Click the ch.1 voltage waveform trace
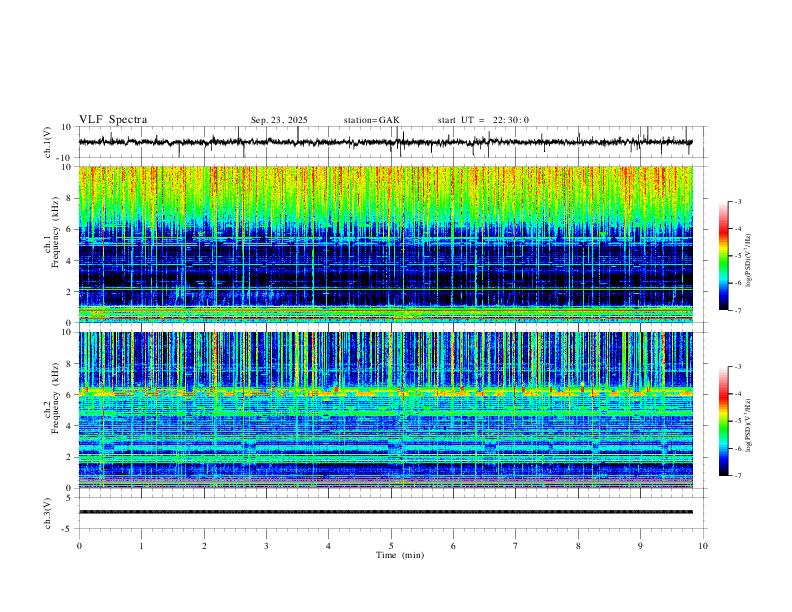792x612 pixels. point(385,142)
